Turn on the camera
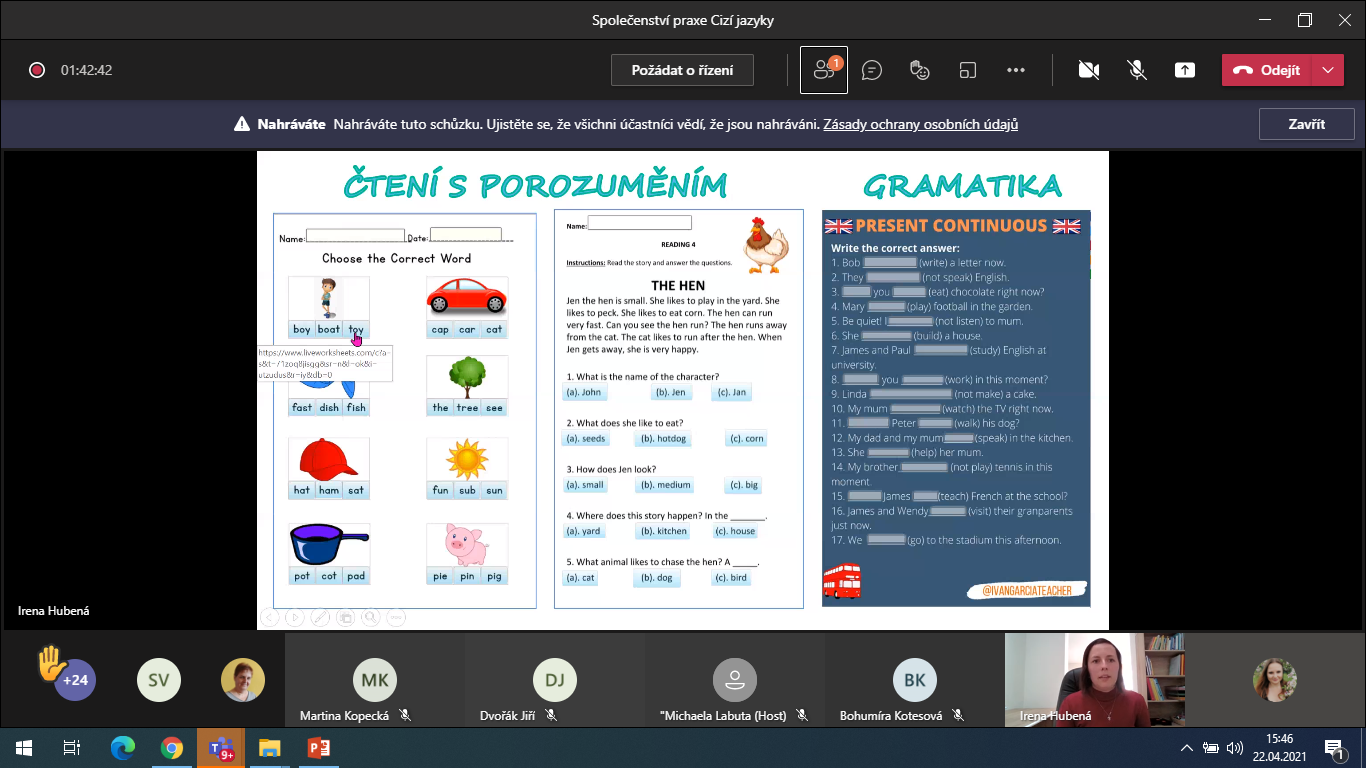 click(x=1089, y=70)
